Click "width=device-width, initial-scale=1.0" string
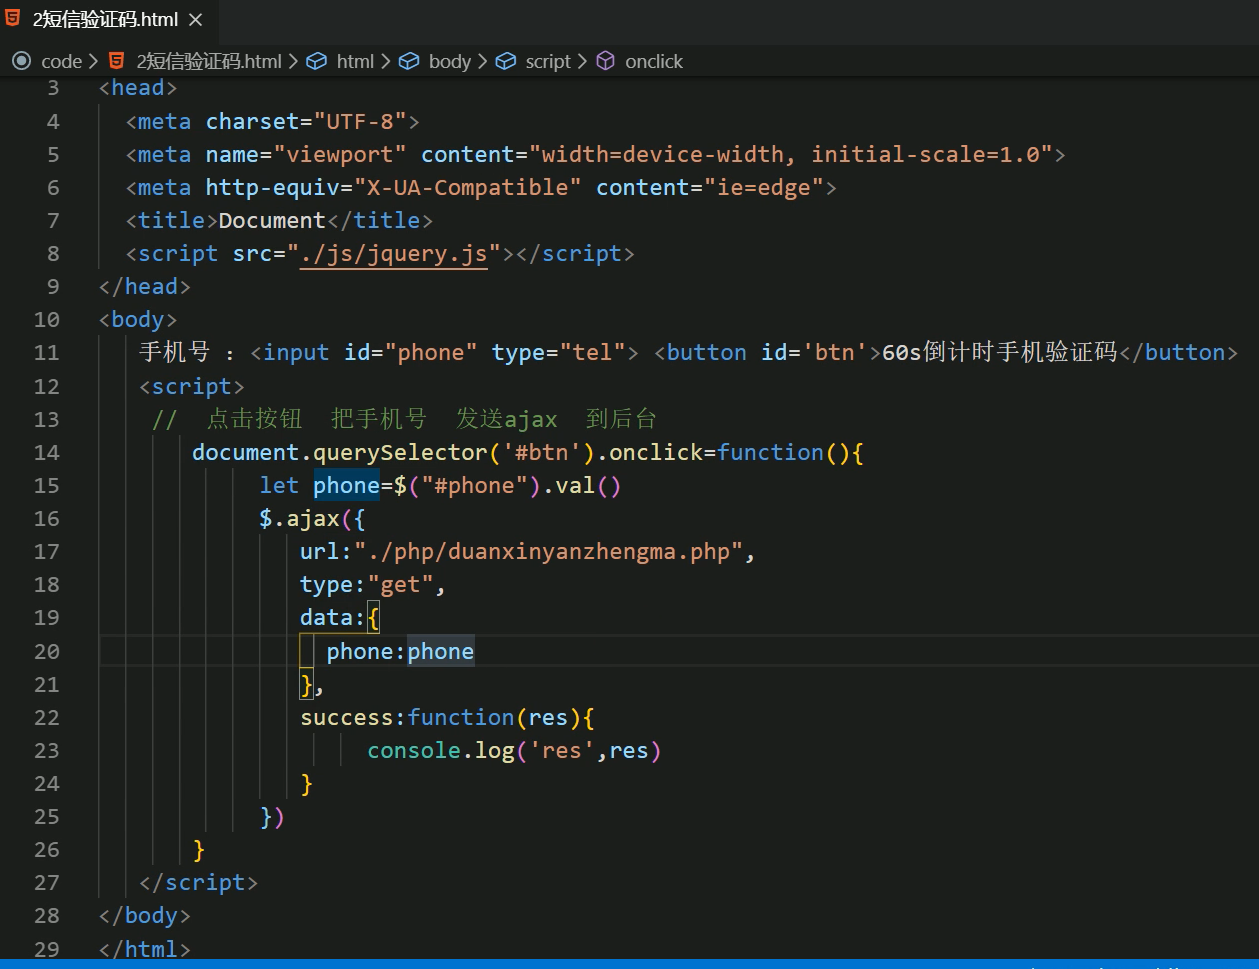This screenshot has height=969, width=1259. [791, 155]
